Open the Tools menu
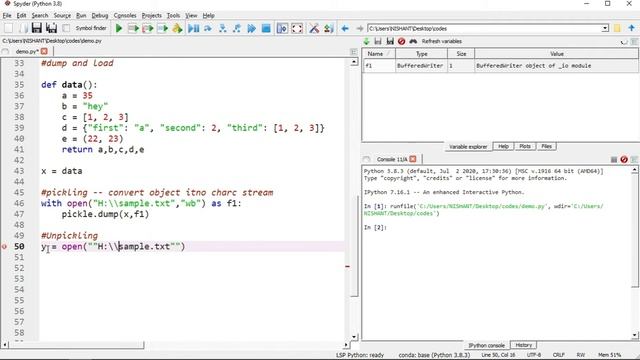 point(173,16)
